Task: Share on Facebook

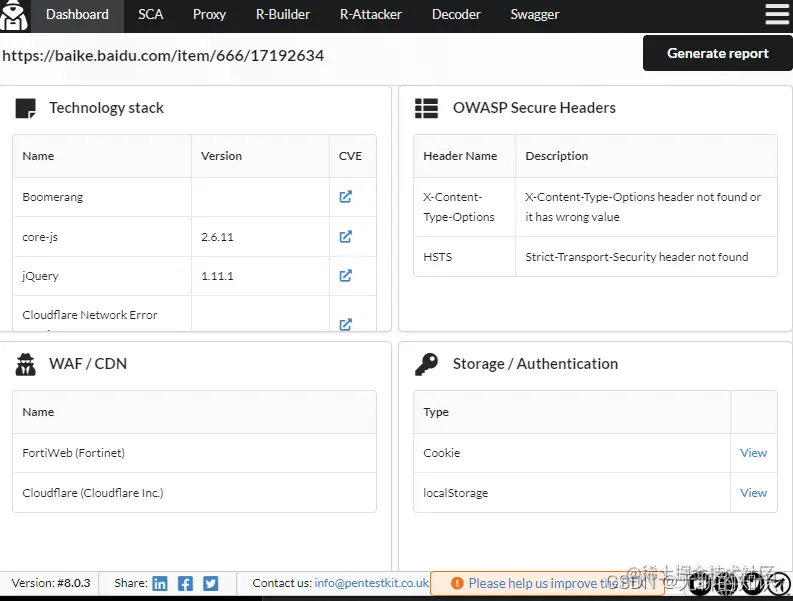Action: [x=185, y=583]
